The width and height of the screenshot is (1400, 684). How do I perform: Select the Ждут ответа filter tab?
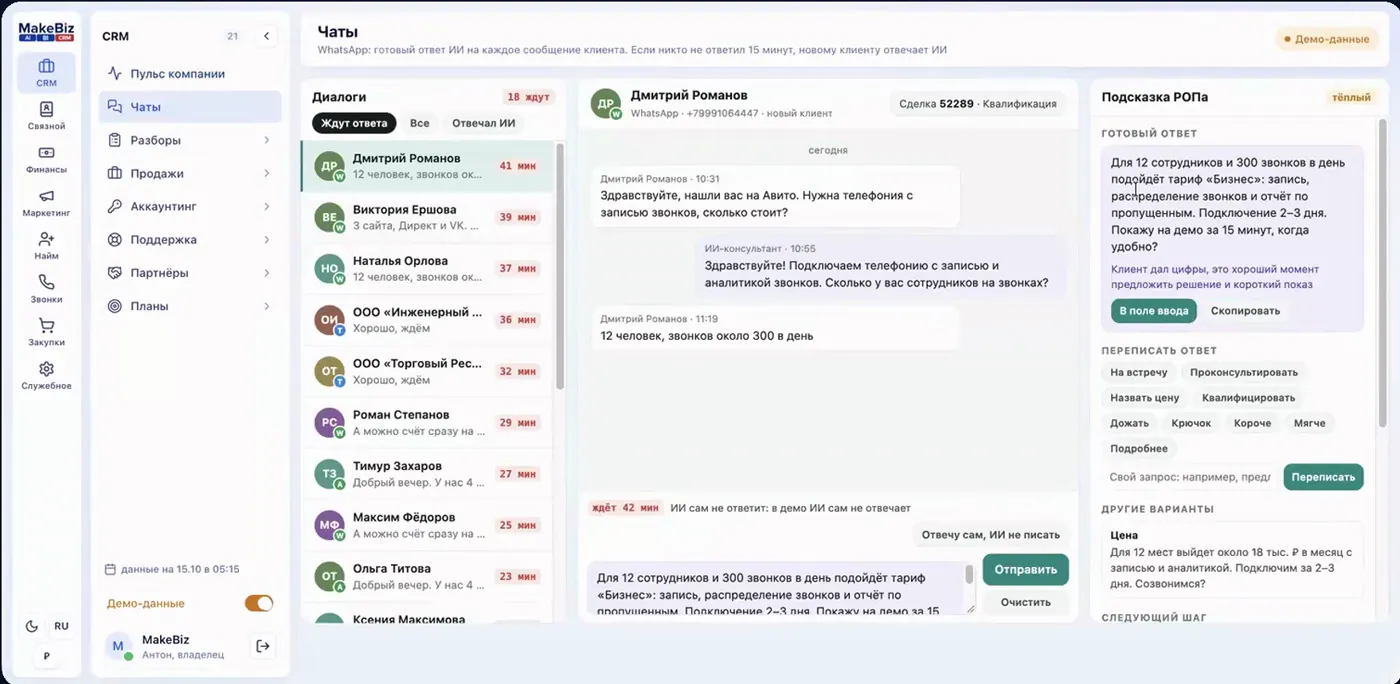354,123
